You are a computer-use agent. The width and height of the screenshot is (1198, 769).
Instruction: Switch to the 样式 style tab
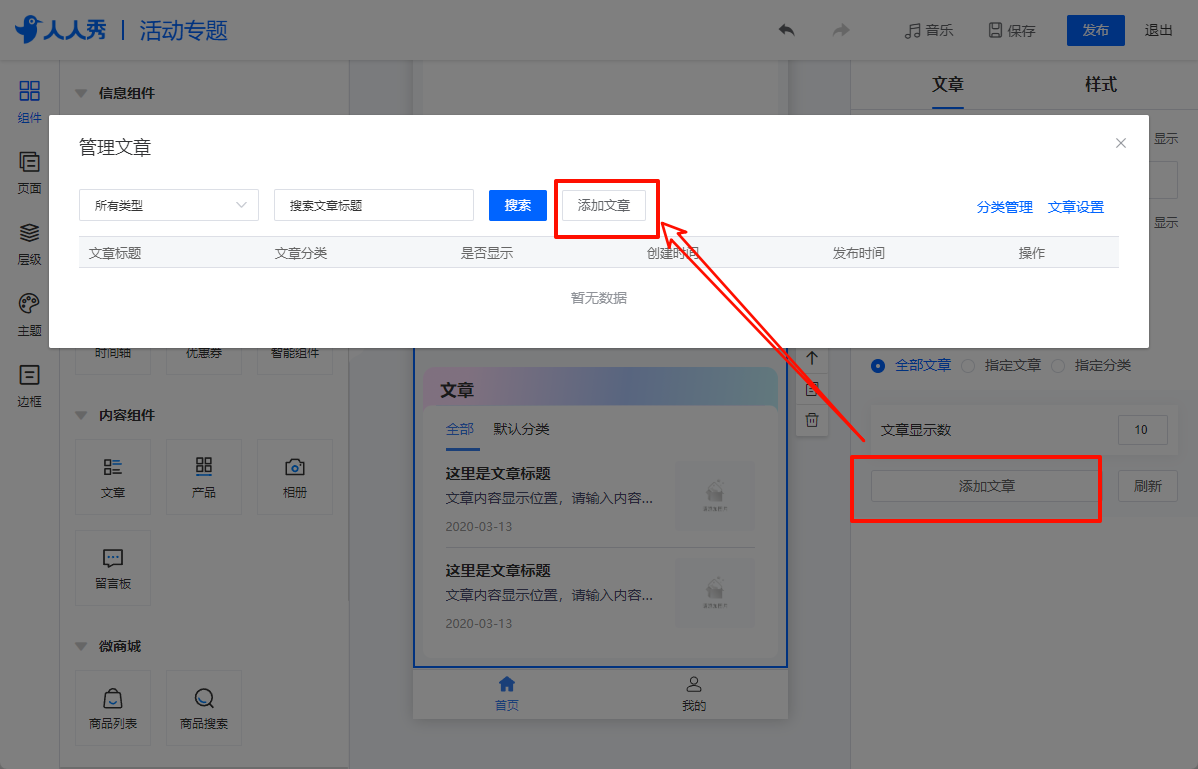pyautogui.click(x=1100, y=85)
